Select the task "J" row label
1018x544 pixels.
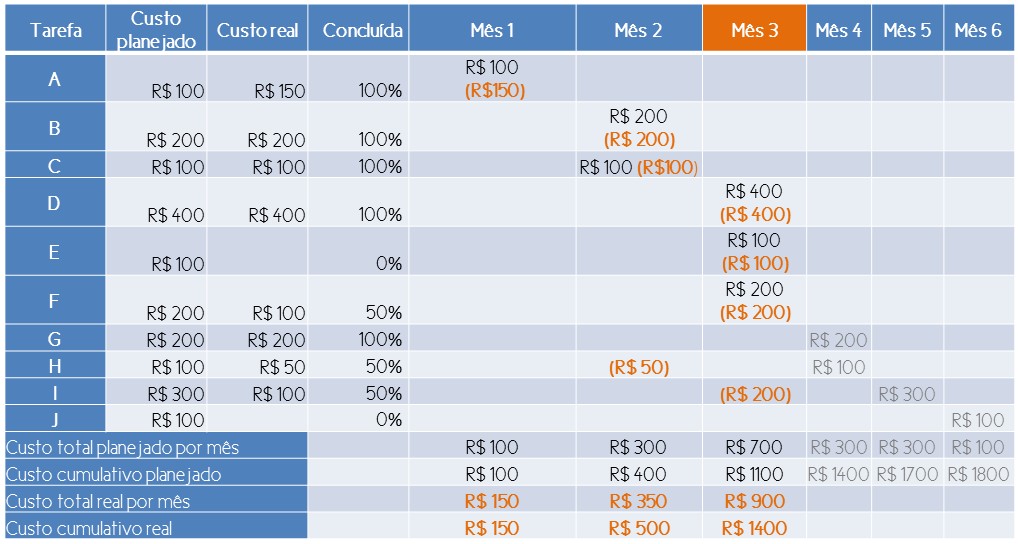point(55,419)
